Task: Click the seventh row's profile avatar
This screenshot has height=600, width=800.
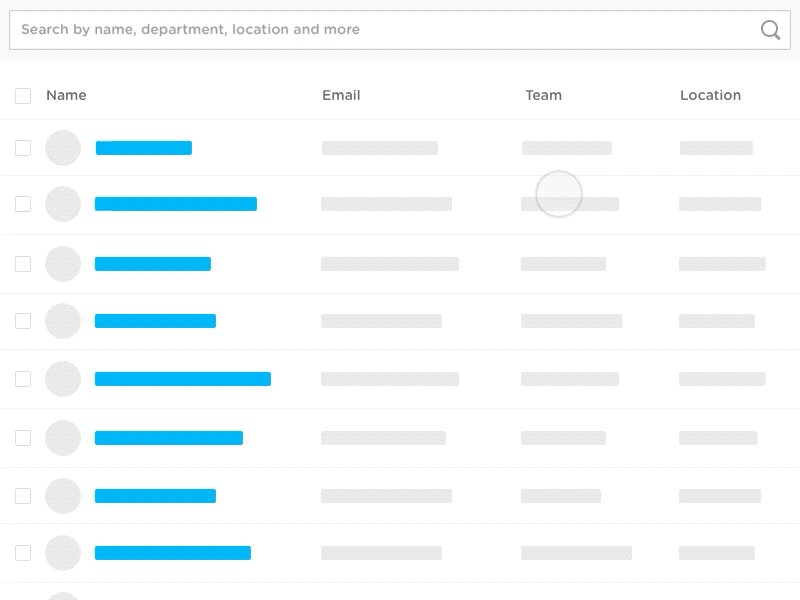Action: coord(63,495)
